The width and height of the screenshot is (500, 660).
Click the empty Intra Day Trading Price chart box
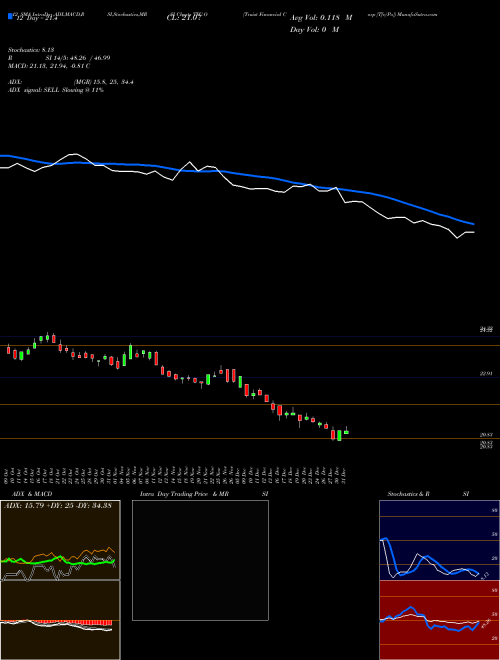click(x=200, y=560)
